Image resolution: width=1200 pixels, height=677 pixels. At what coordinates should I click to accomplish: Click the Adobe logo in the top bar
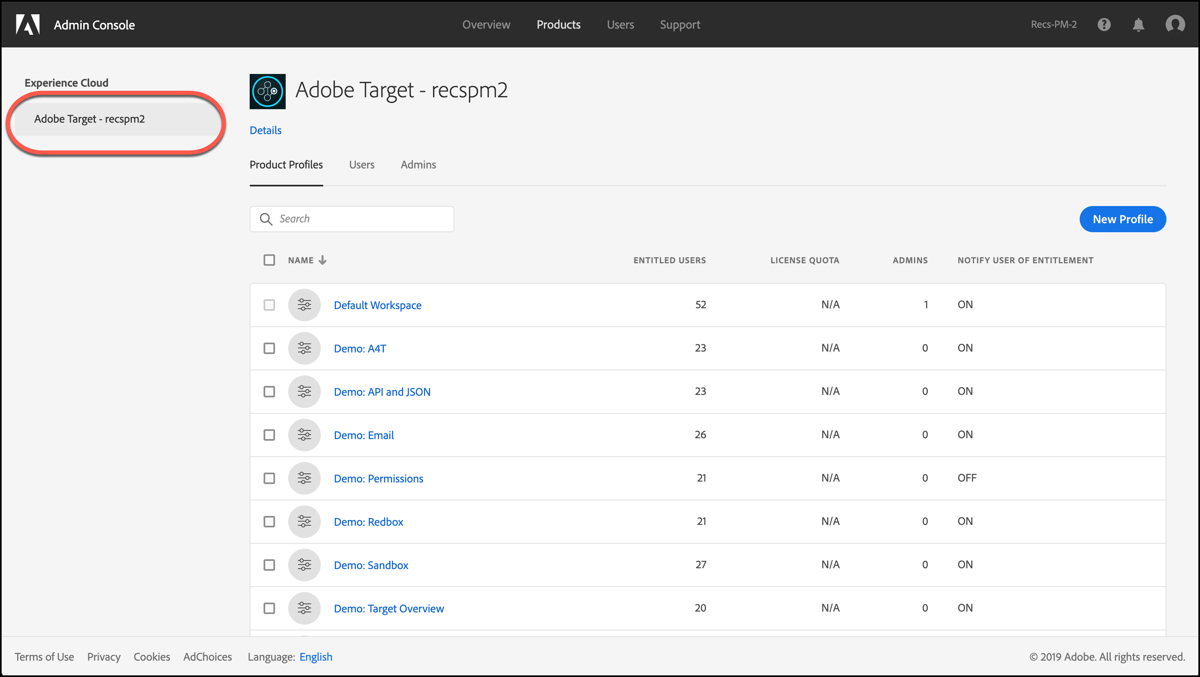[x=28, y=24]
